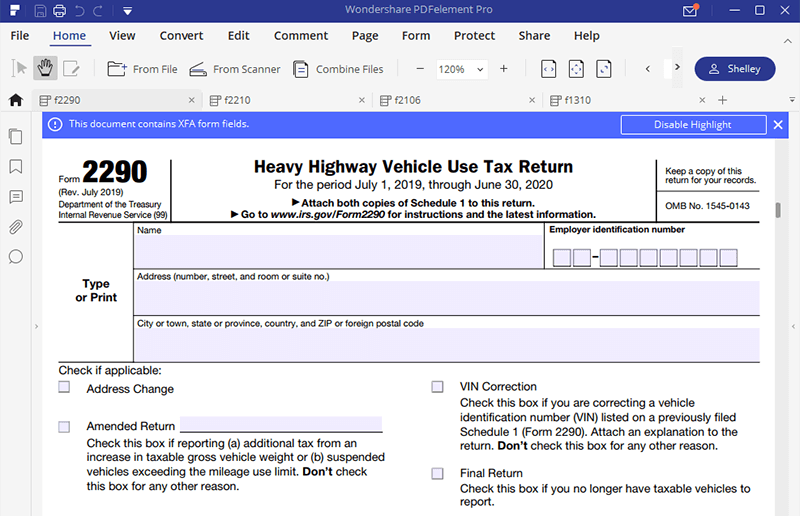Open the 120% zoom level dropdown
Screen dimensions: 800x516
pos(461,69)
